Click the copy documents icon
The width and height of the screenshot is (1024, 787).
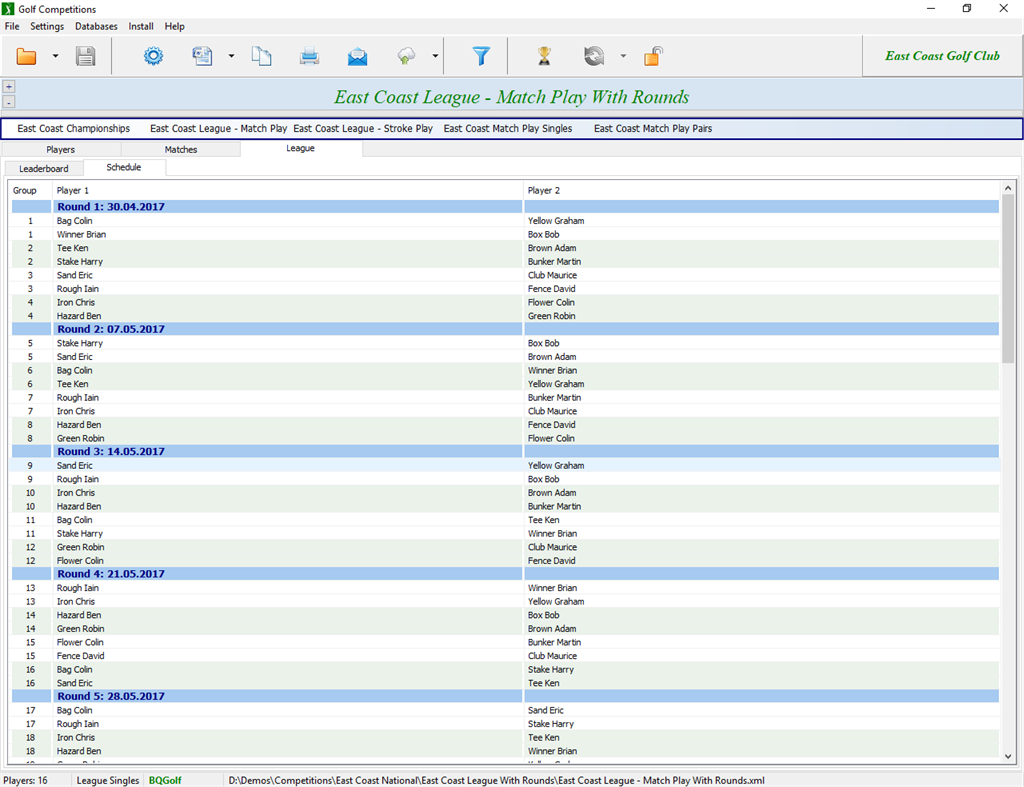pos(261,57)
